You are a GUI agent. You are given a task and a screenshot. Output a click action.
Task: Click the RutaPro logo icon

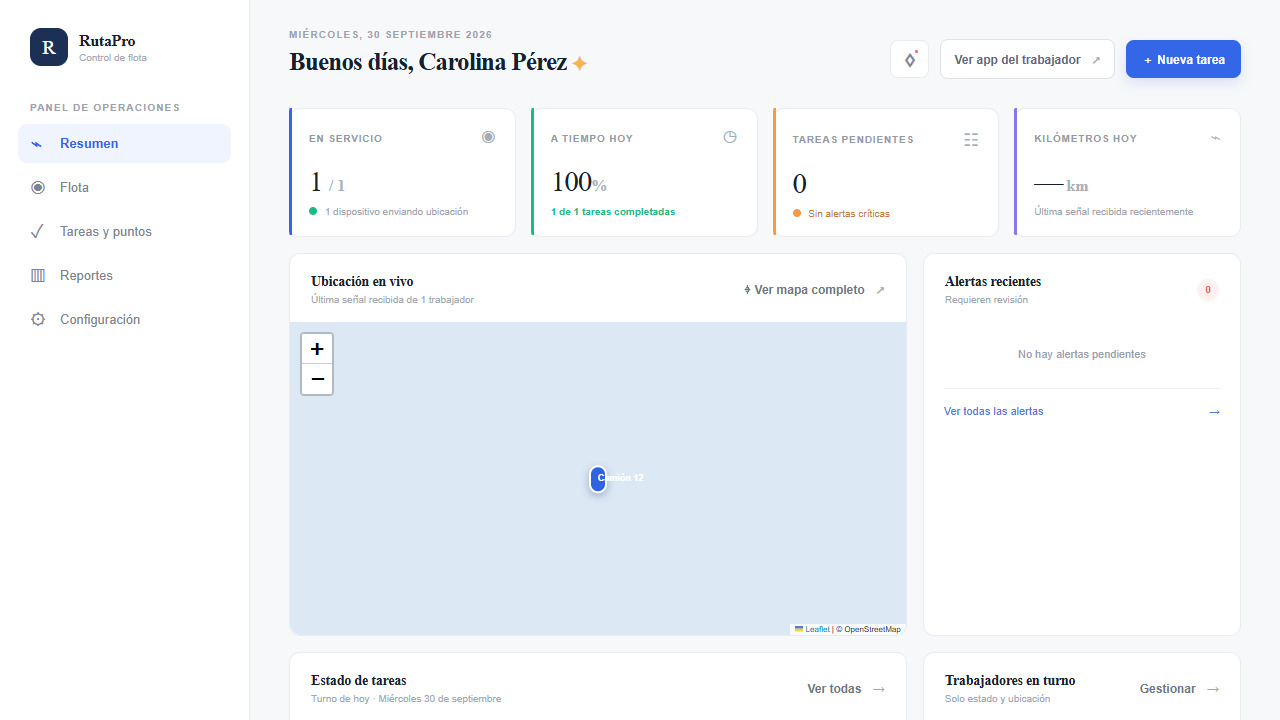pyautogui.click(x=49, y=47)
